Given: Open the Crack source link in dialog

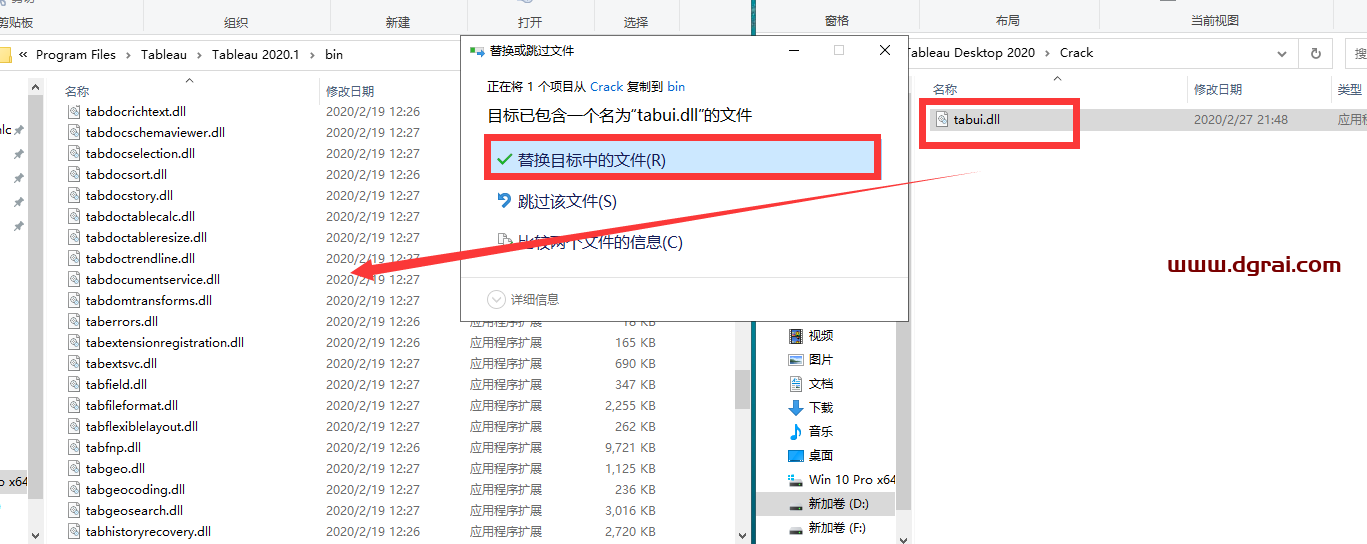Looking at the screenshot, I should click(607, 87).
